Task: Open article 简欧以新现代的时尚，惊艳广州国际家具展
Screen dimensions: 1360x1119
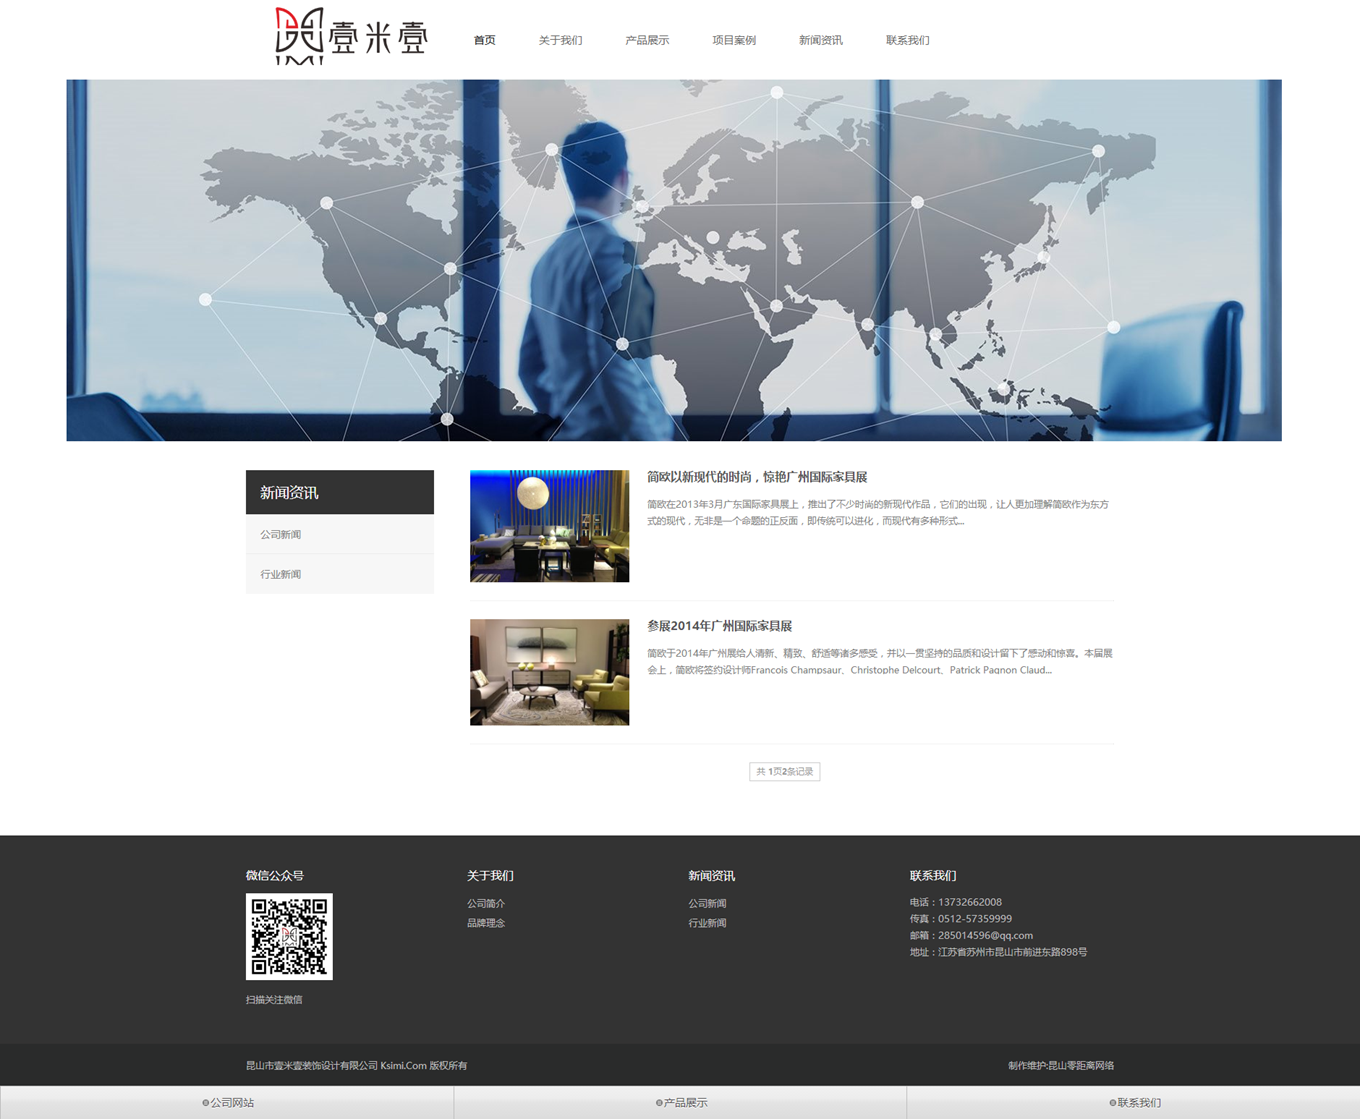Action: [757, 478]
